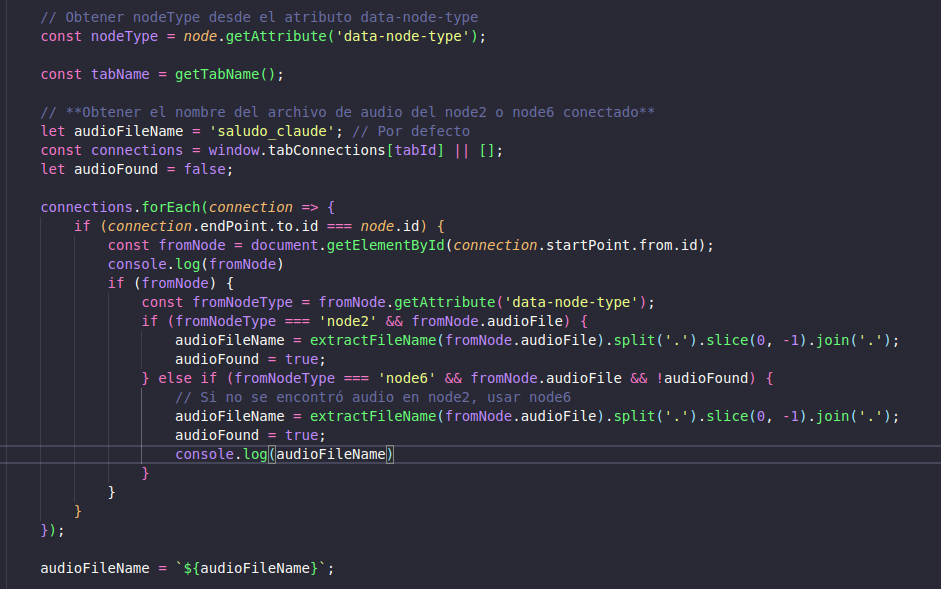This screenshot has width=941, height=589.
Task: Place the cursor in 'console.log(audioFileName)' line
Action: coord(284,455)
